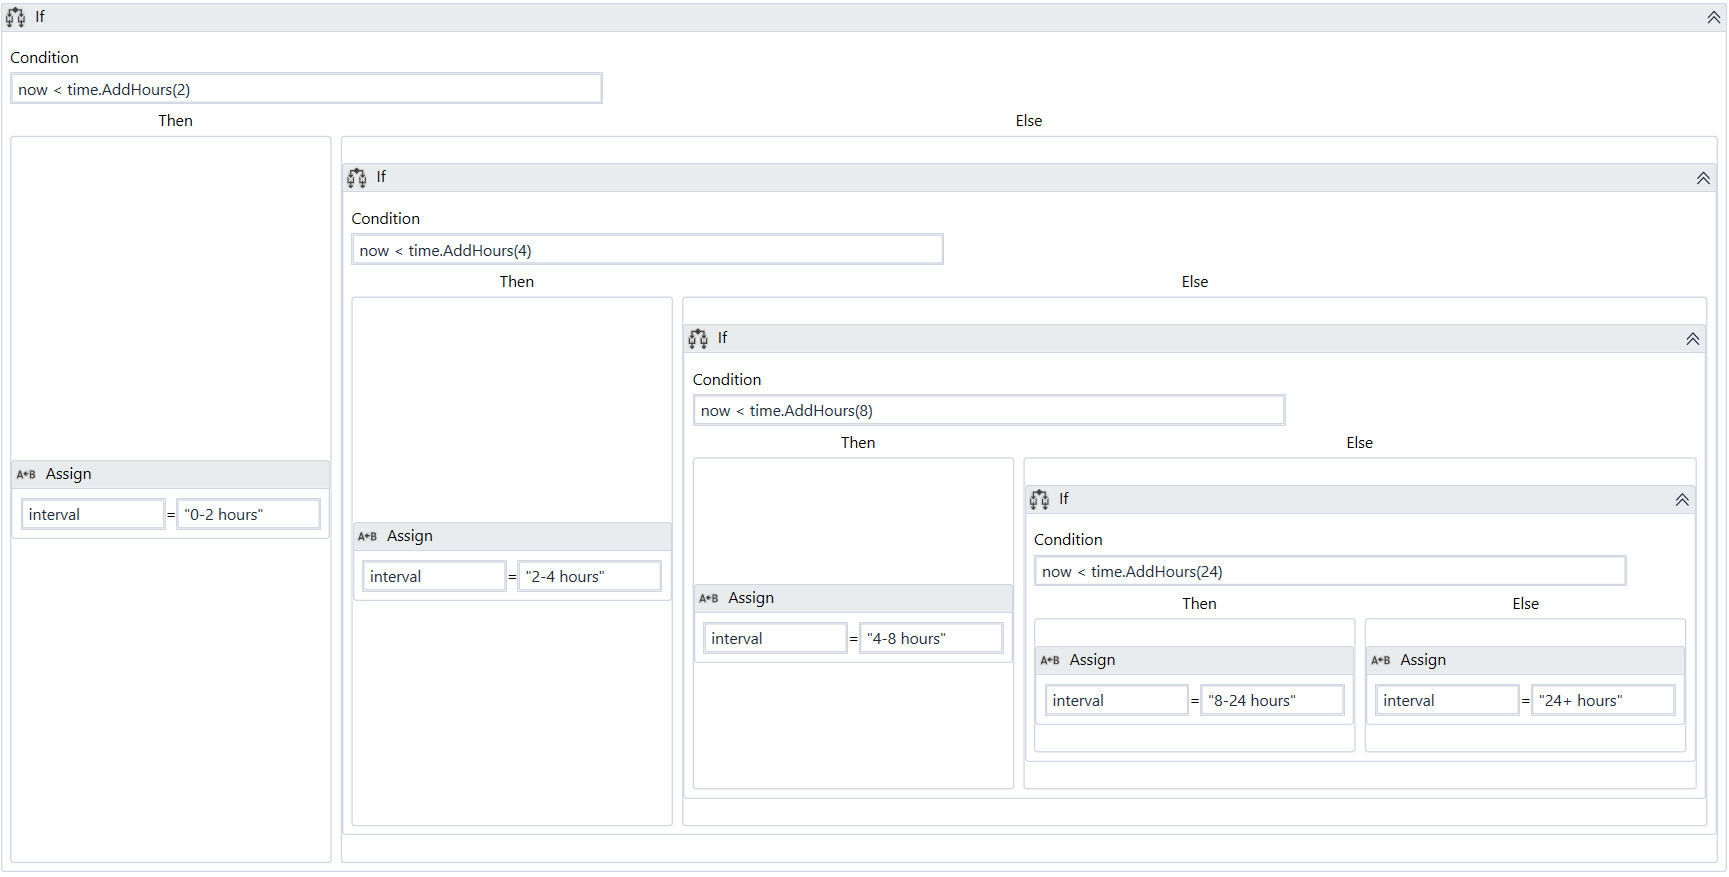Click the If icon for AddHours(4) condition
Viewport: 1729px width, 877px height.
click(x=357, y=178)
